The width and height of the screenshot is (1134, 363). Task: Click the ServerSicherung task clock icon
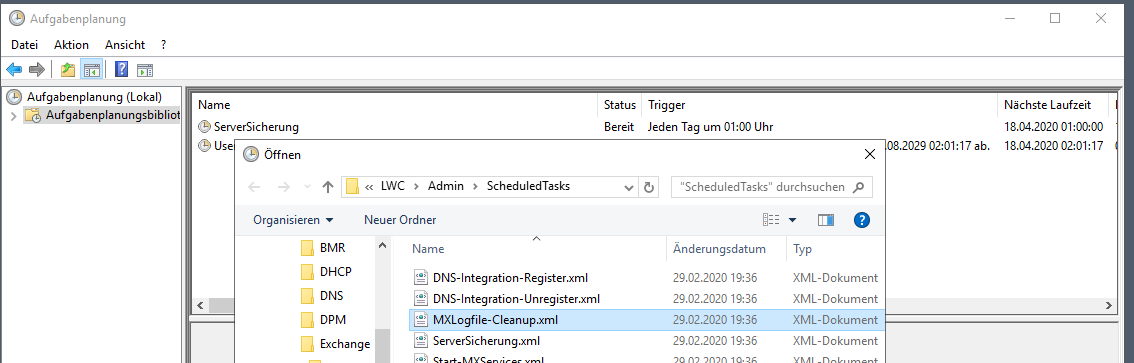point(205,127)
